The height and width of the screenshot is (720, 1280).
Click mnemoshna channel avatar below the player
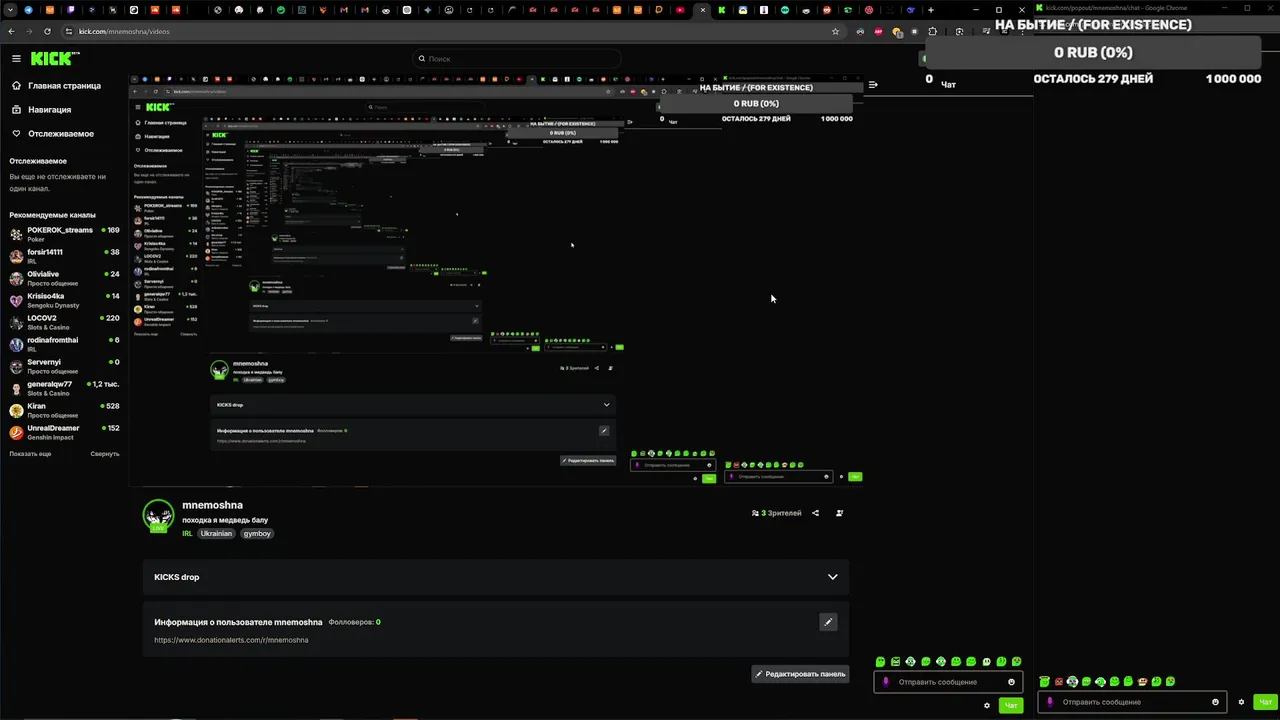pyautogui.click(x=158, y=516)
